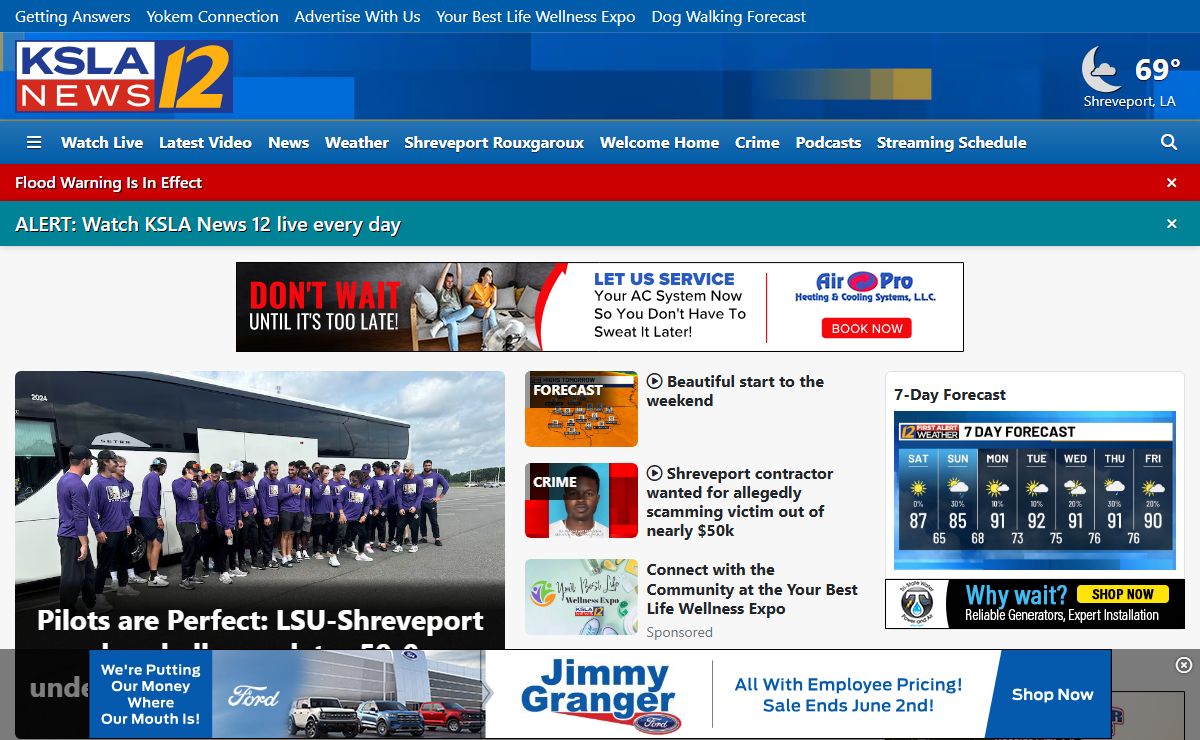Click SHOP NOW in the generator ad
This screenshot has height=740, width=1200.
(1122, 594)
